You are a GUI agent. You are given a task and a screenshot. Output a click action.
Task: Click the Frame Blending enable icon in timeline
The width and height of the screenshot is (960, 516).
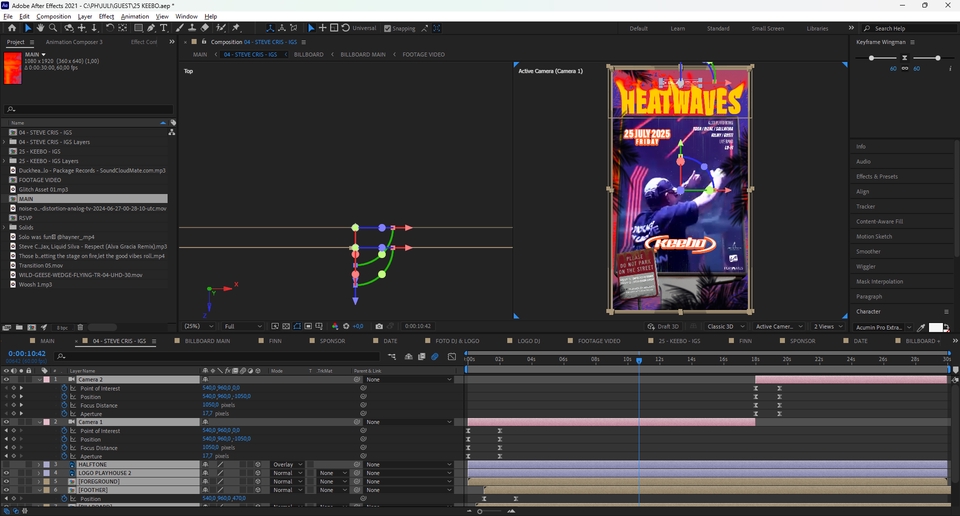(x=421, y=356)
